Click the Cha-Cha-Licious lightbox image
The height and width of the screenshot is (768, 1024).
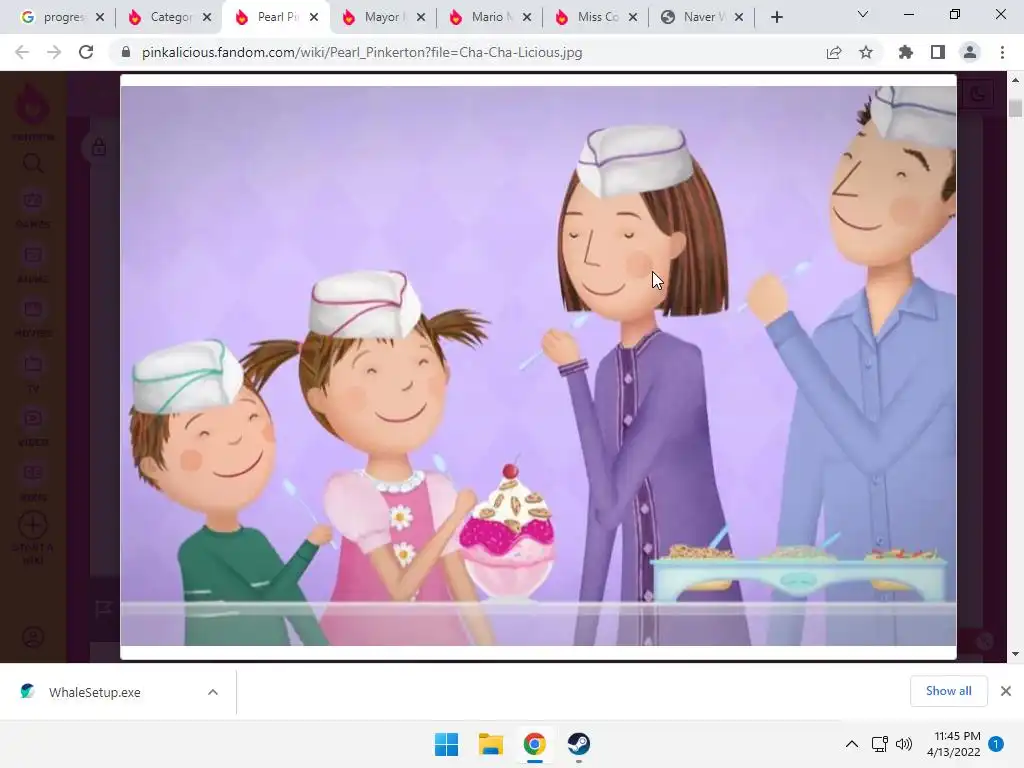[538, 366]
